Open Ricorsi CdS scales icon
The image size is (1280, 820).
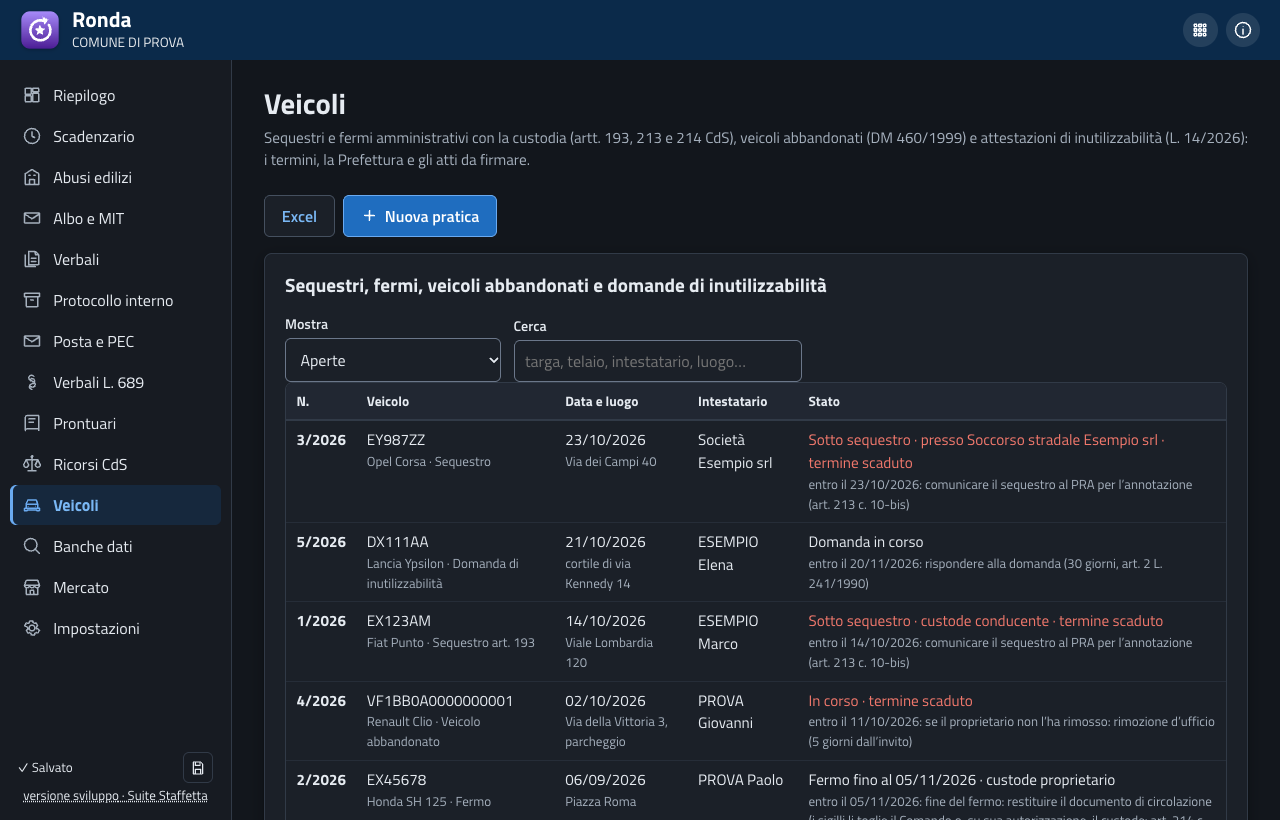(x=32, y=464)
